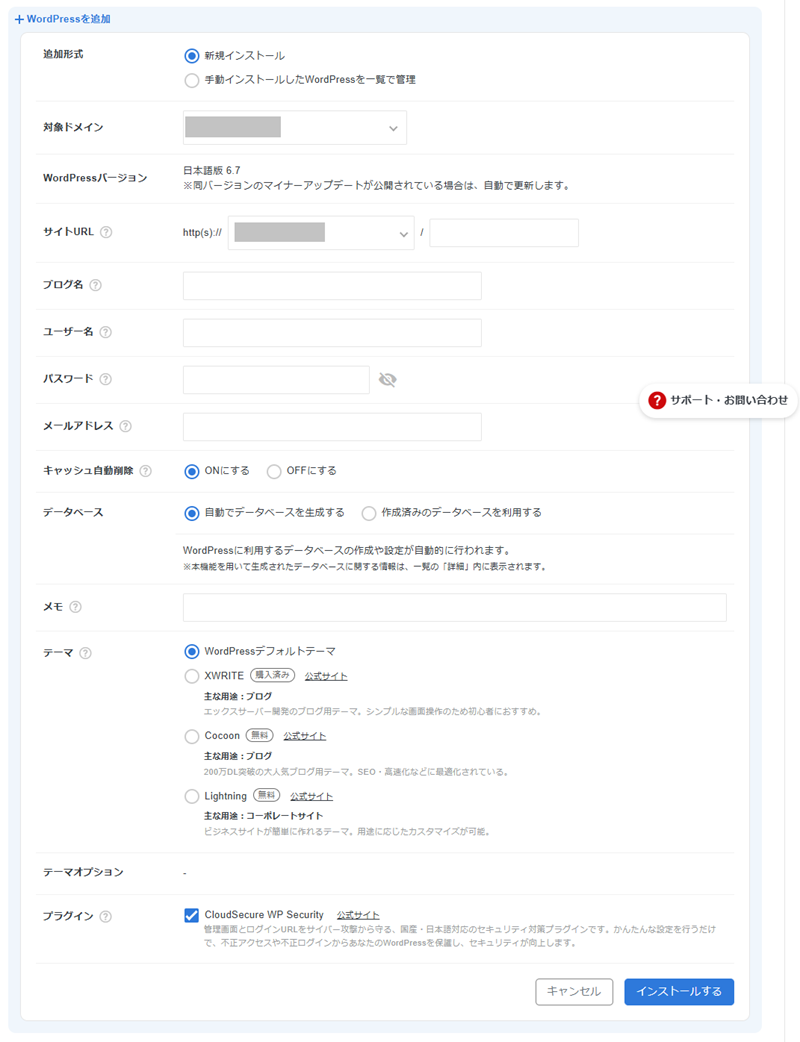Click the help icon next to メールアドレス

click(125, 426)
